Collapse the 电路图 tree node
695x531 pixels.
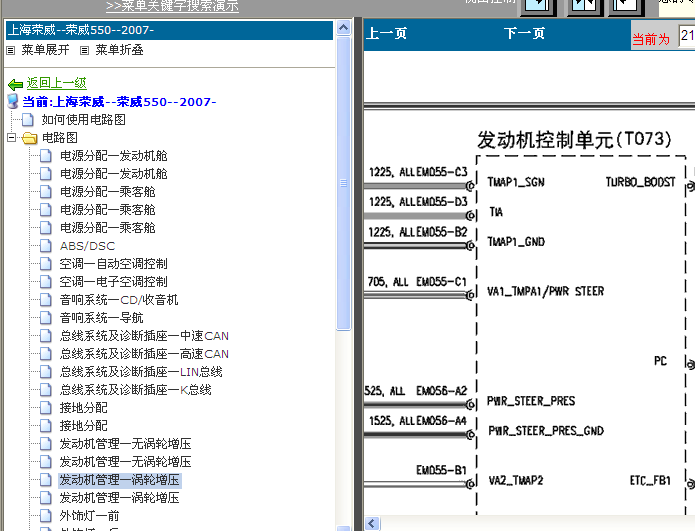tap(12, 137)
